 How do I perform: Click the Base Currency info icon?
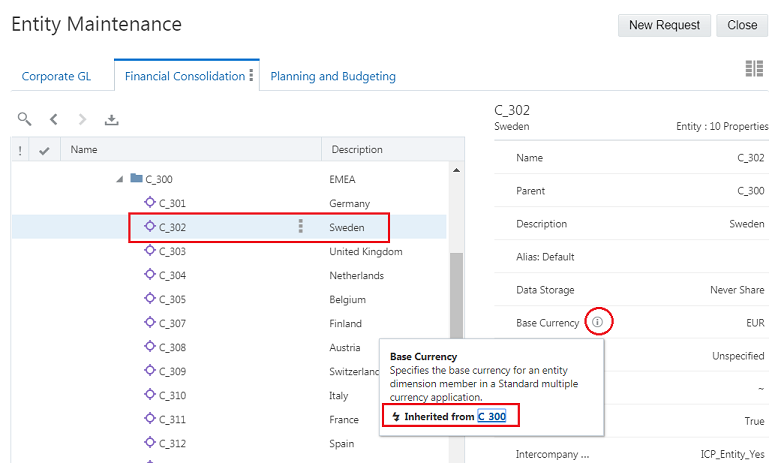[x=598, y=322]
